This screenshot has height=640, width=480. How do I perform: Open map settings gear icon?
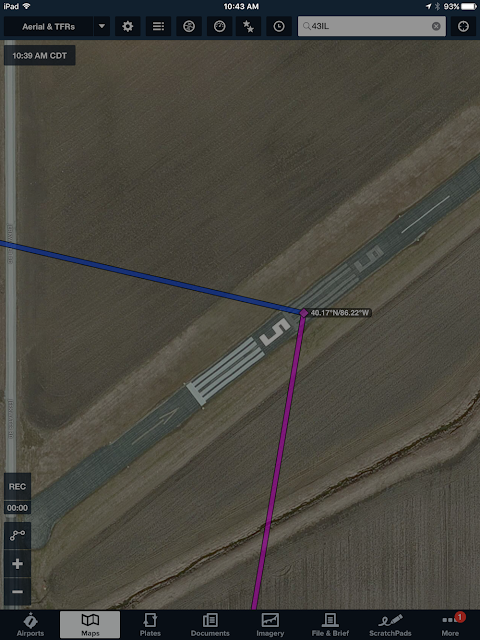128,27
